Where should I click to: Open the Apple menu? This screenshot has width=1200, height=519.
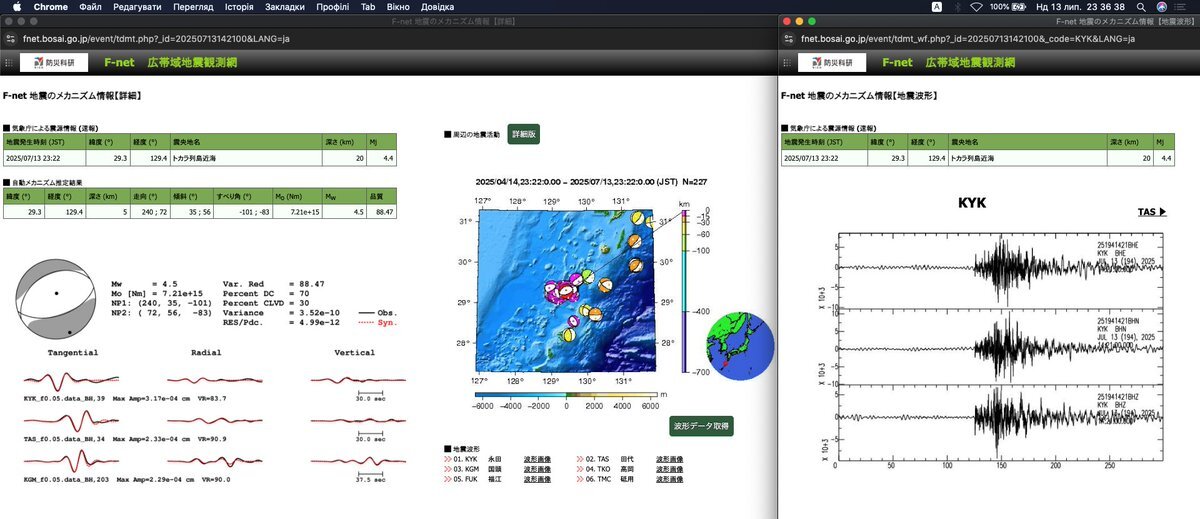pos(16,7)
